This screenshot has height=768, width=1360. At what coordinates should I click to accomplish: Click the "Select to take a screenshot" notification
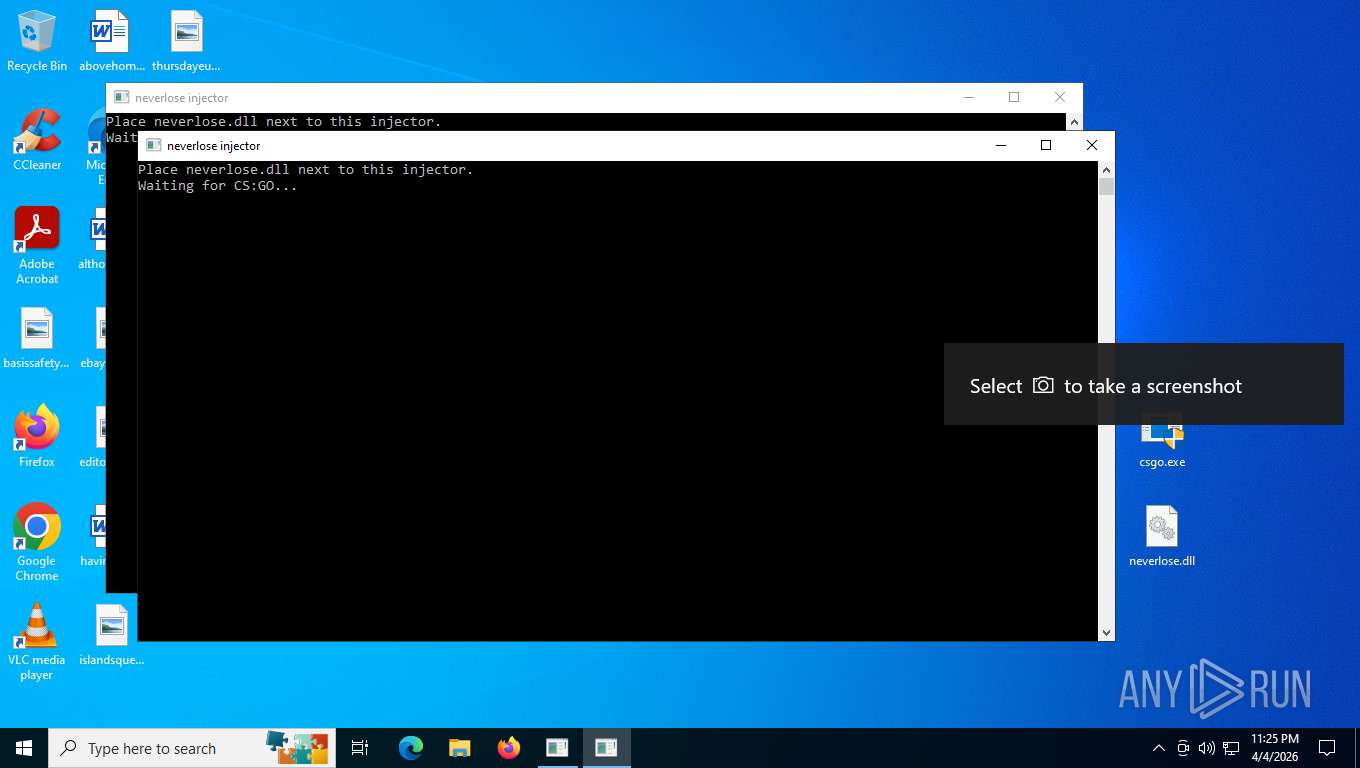coord(1143,384)
